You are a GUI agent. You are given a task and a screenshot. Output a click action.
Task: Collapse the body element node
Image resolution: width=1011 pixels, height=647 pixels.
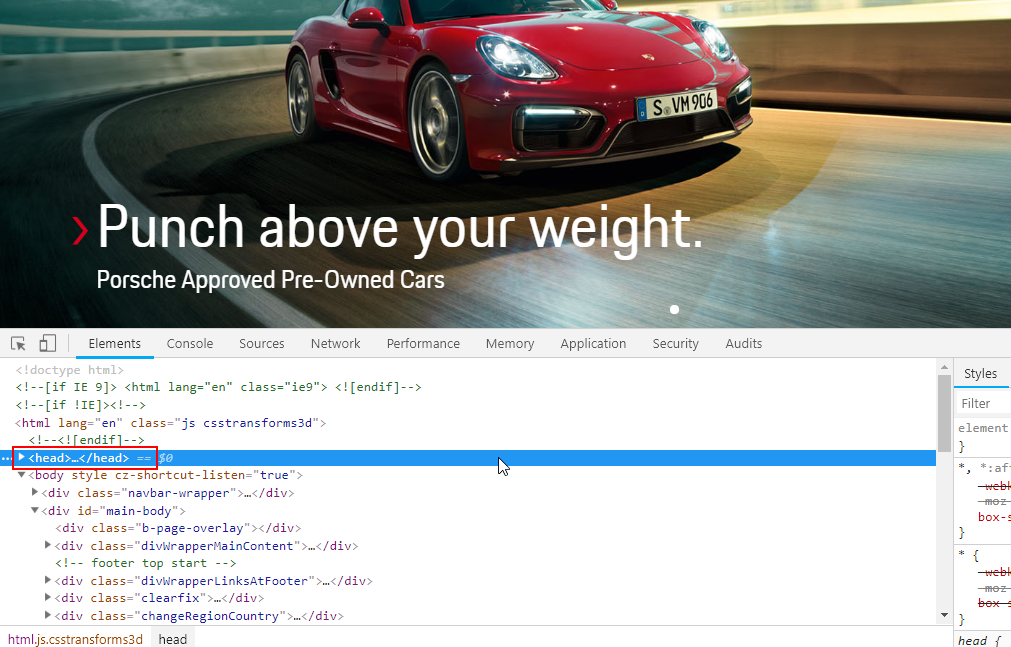coord(21,474)
